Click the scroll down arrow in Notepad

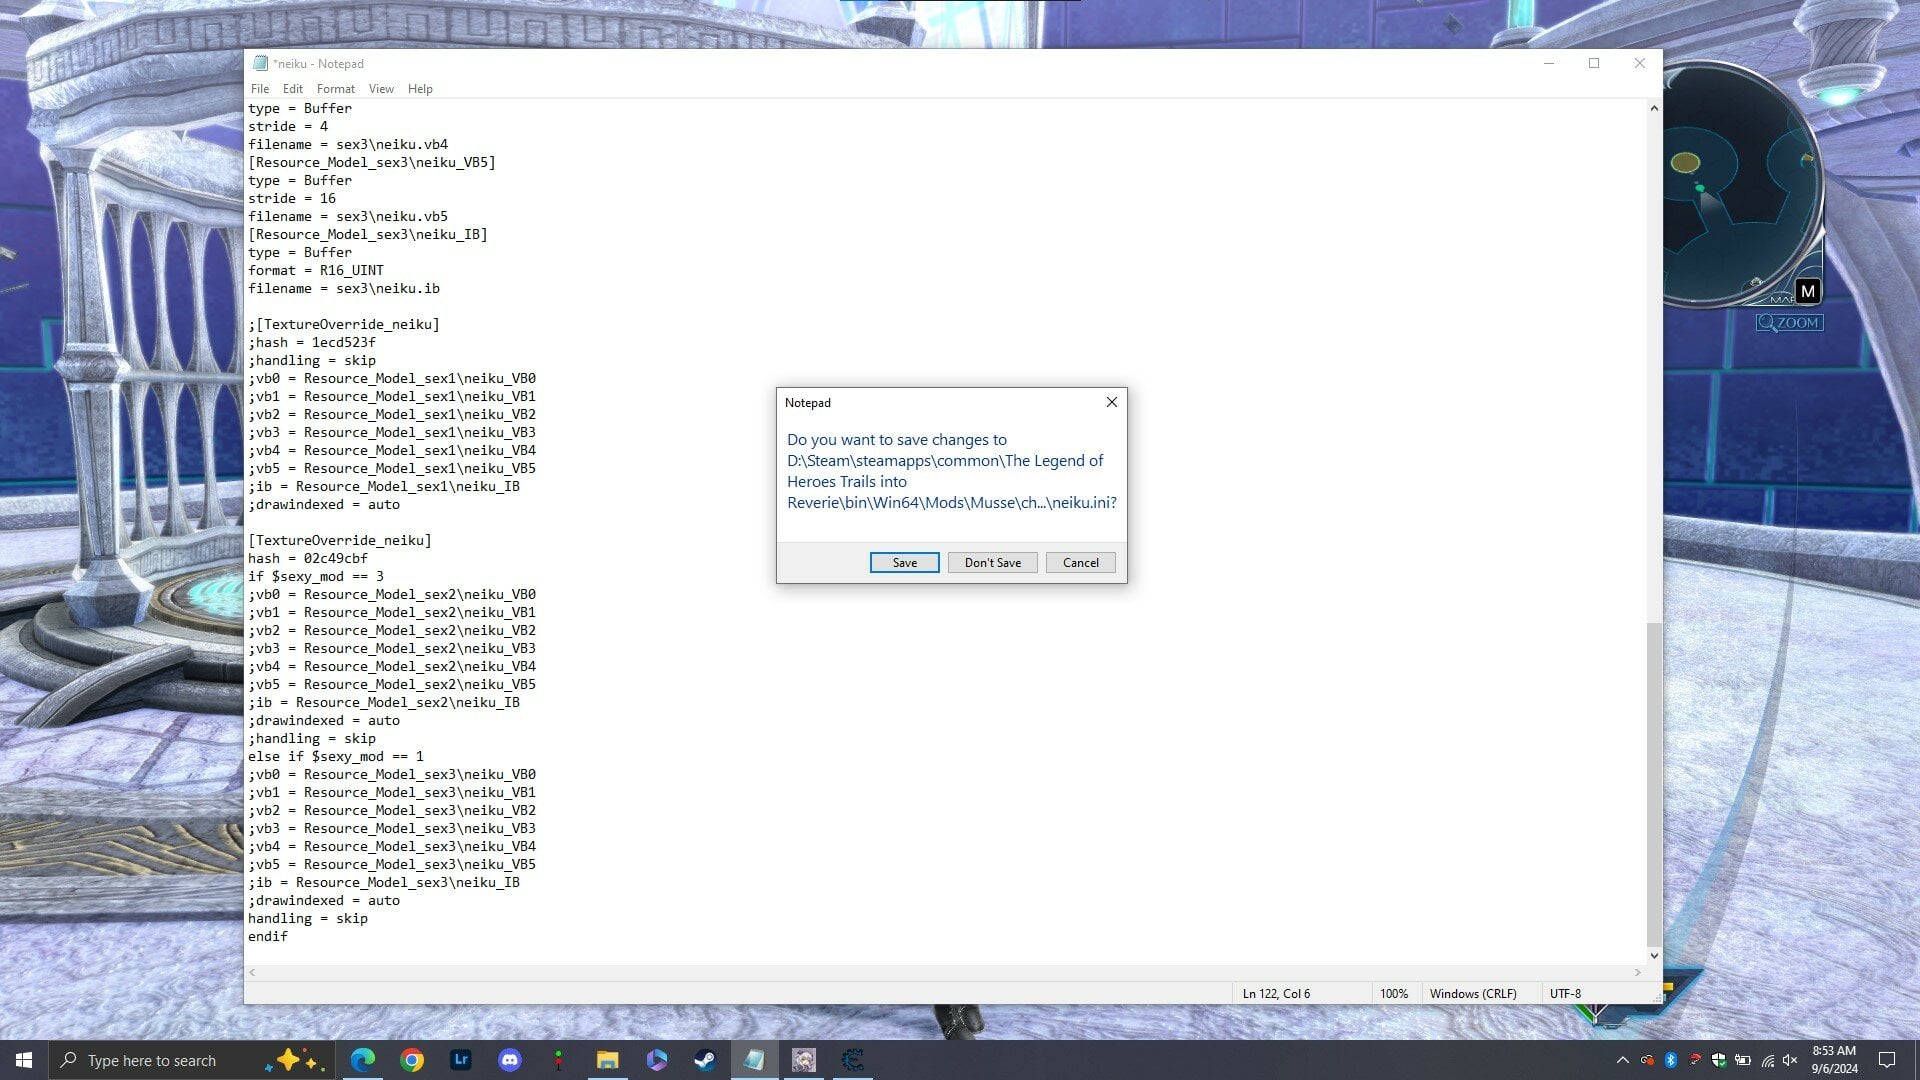[1654, 956]
